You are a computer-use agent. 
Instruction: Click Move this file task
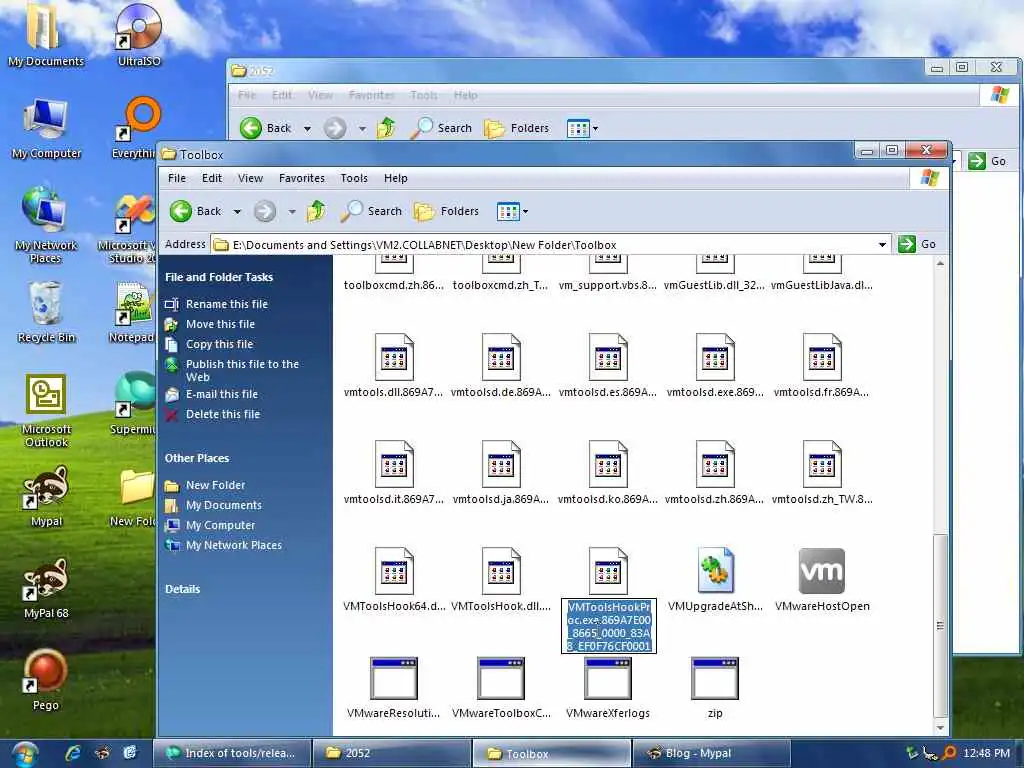pyautogui.click(x=220, y=325)
